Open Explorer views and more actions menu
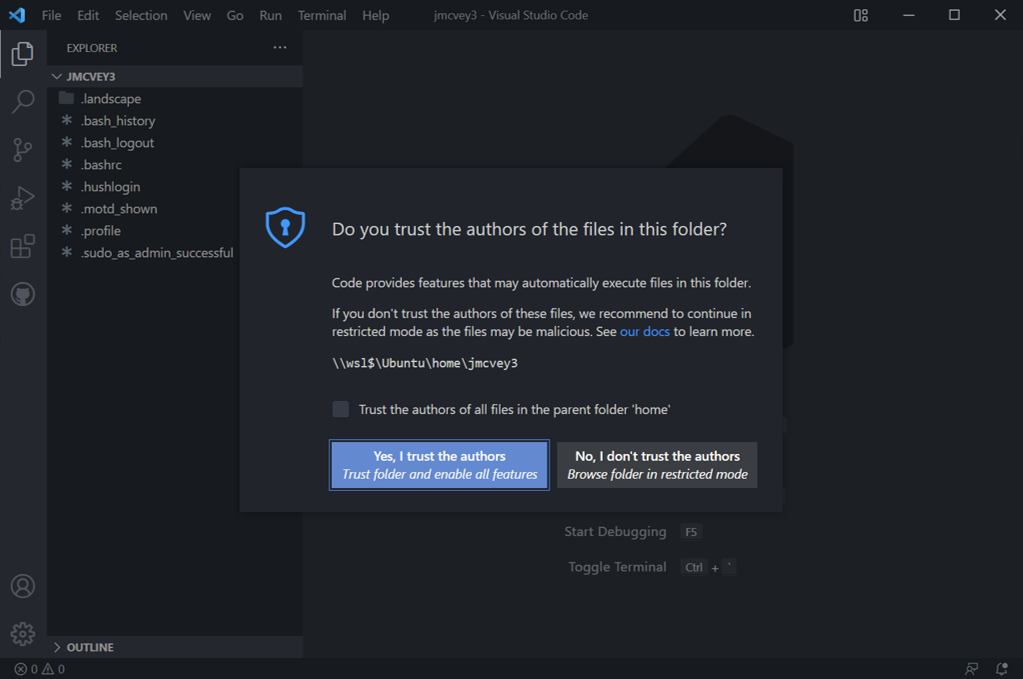 (280, 48)
